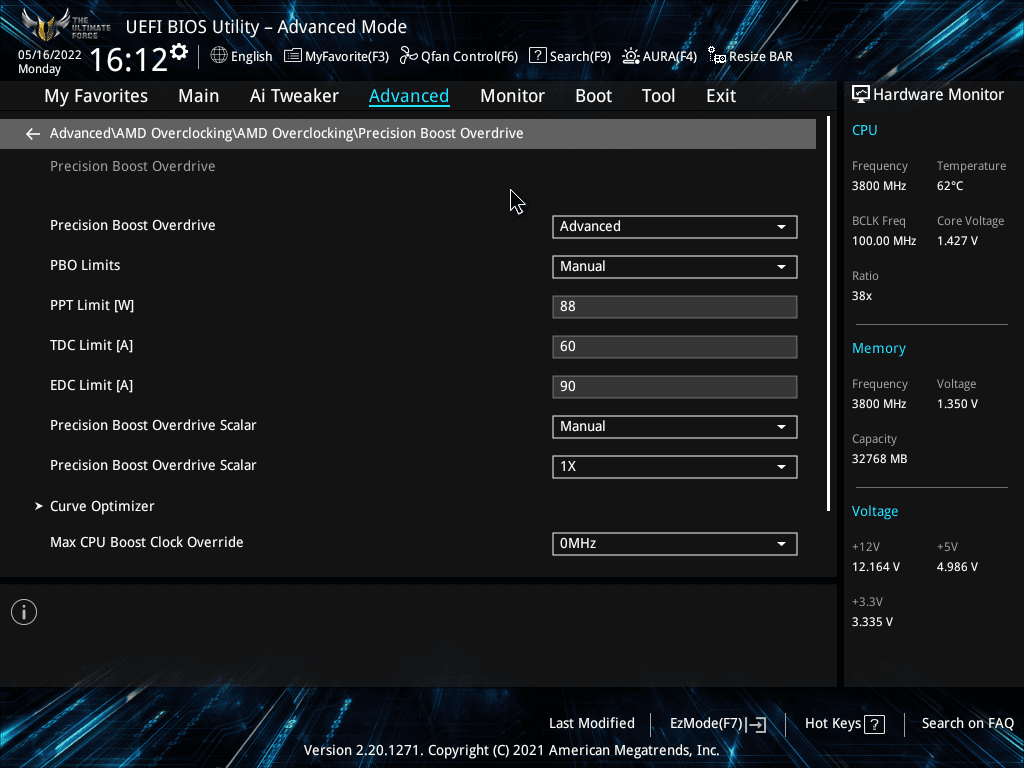This screenshot has height=768, width=1024.
Task: Open the PBO Limits dropdown
Action: pyautogui.click(x=675, y=266)
